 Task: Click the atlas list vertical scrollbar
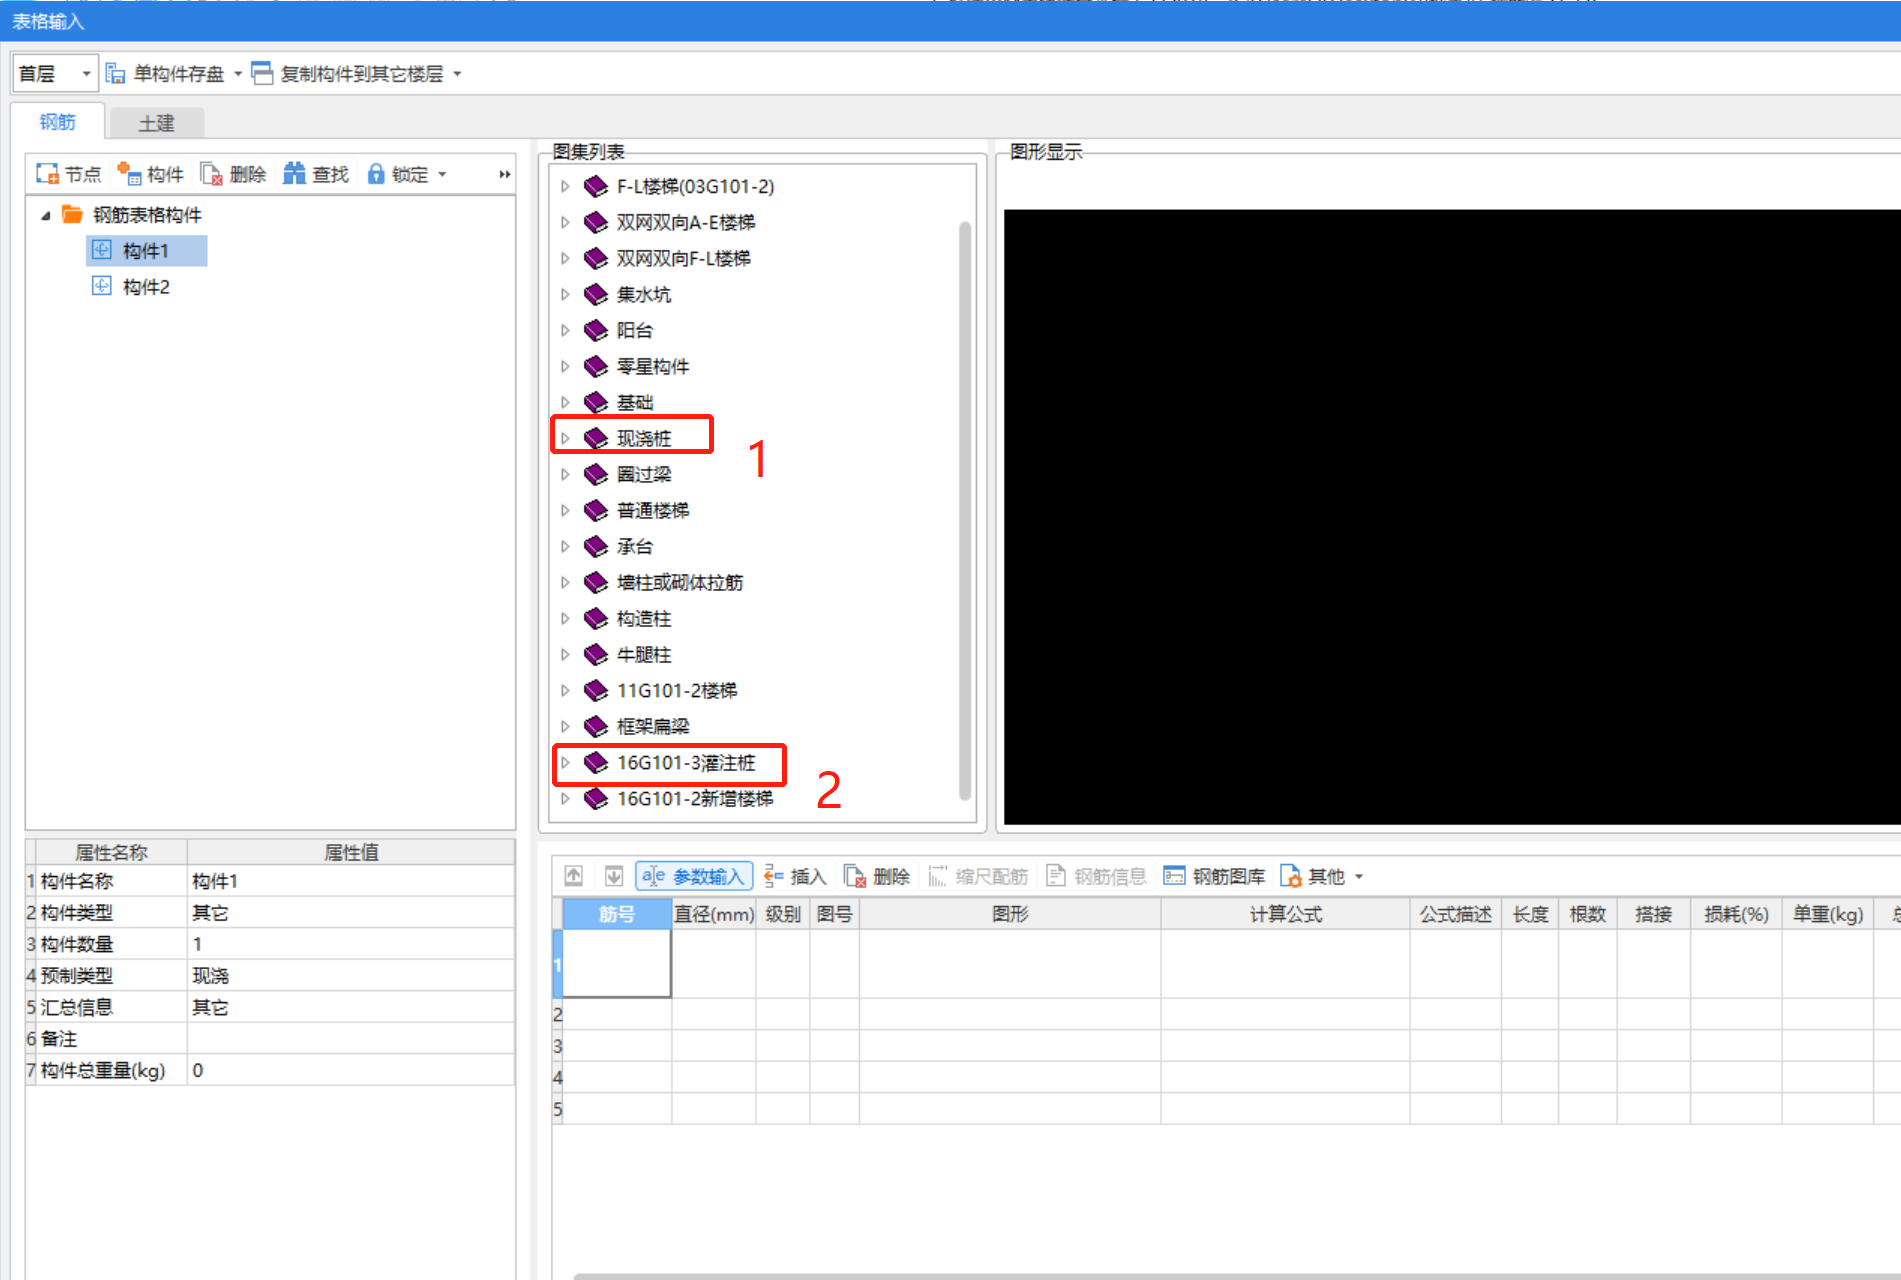click(965, 510)
